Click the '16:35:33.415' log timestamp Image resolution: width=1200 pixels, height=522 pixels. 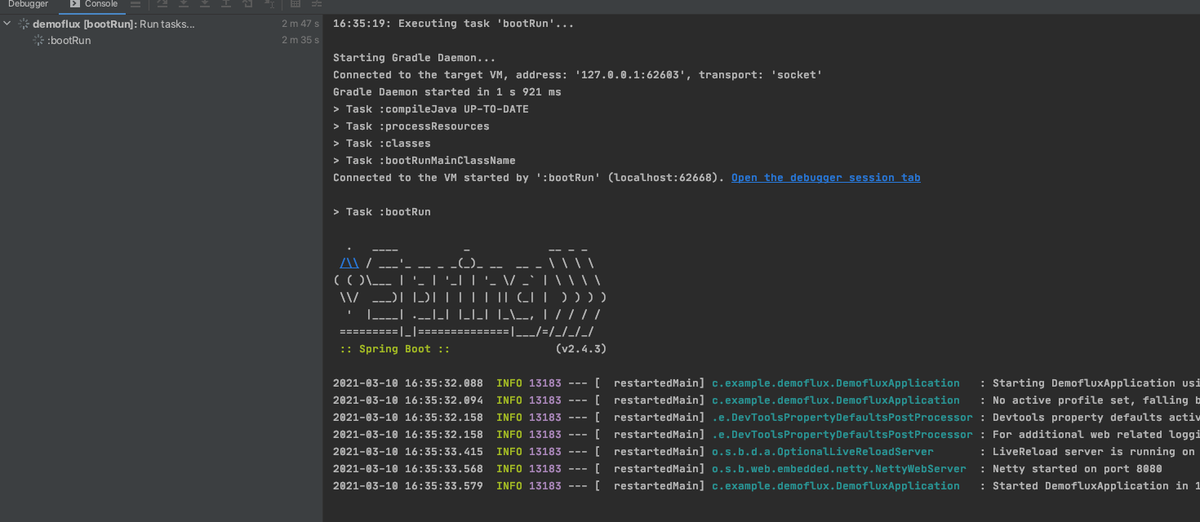[x=444, y=452]
